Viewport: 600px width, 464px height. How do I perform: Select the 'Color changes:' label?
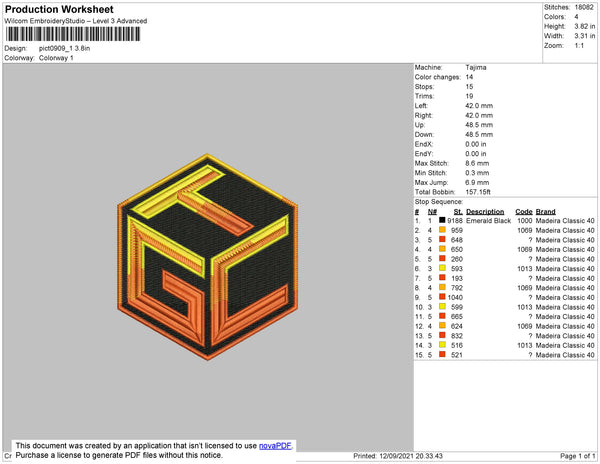437,77
